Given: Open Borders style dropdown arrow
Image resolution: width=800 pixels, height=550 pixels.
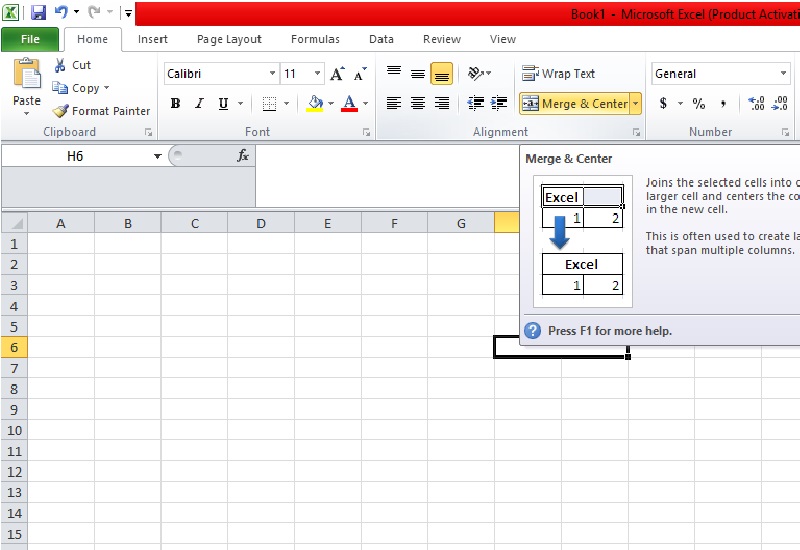Looking at the screenshot, I should [x=286, y=104].
